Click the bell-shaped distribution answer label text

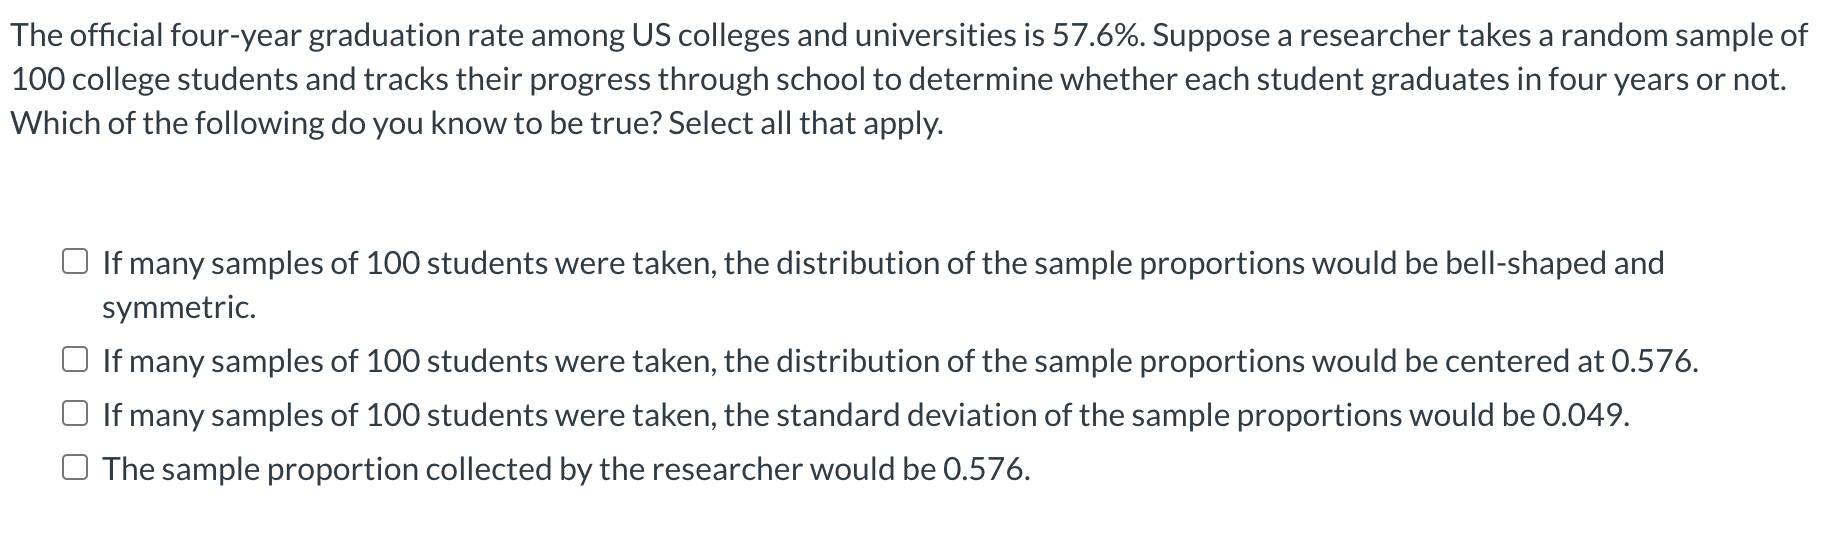point(883,284)
